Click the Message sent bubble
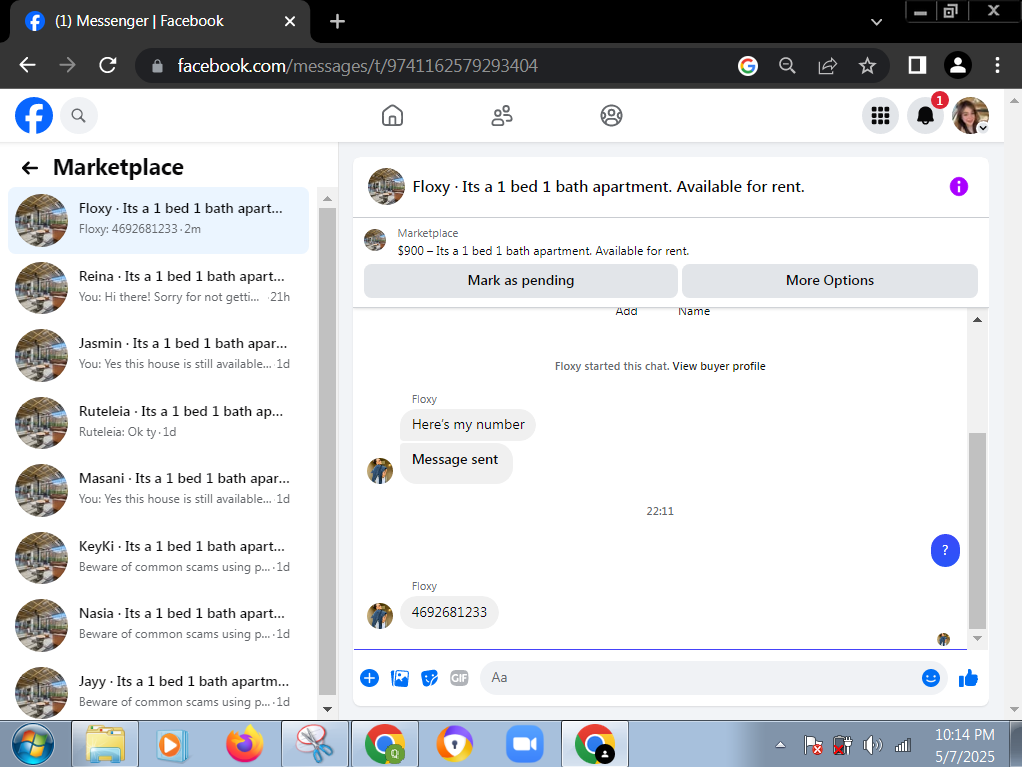Image resolution: width=1022 pixels, height=767 pixels. pos(456,463)
